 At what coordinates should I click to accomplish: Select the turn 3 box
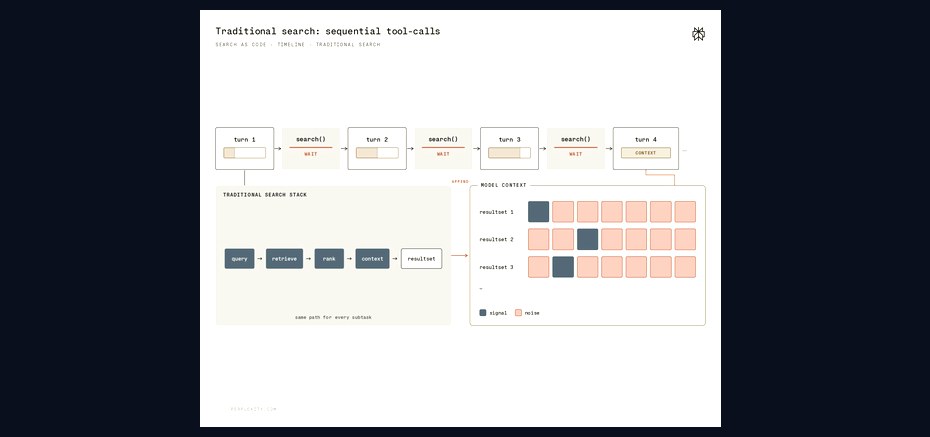pos(509,149)
